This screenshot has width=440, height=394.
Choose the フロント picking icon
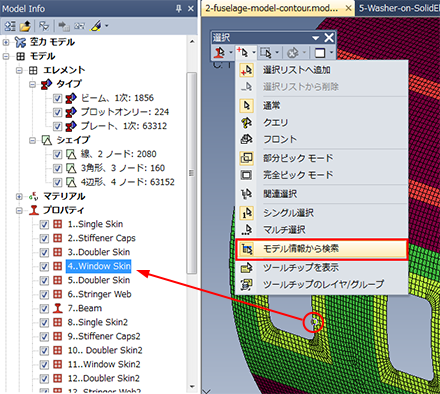pyautogui.click(x=247, y=139)
